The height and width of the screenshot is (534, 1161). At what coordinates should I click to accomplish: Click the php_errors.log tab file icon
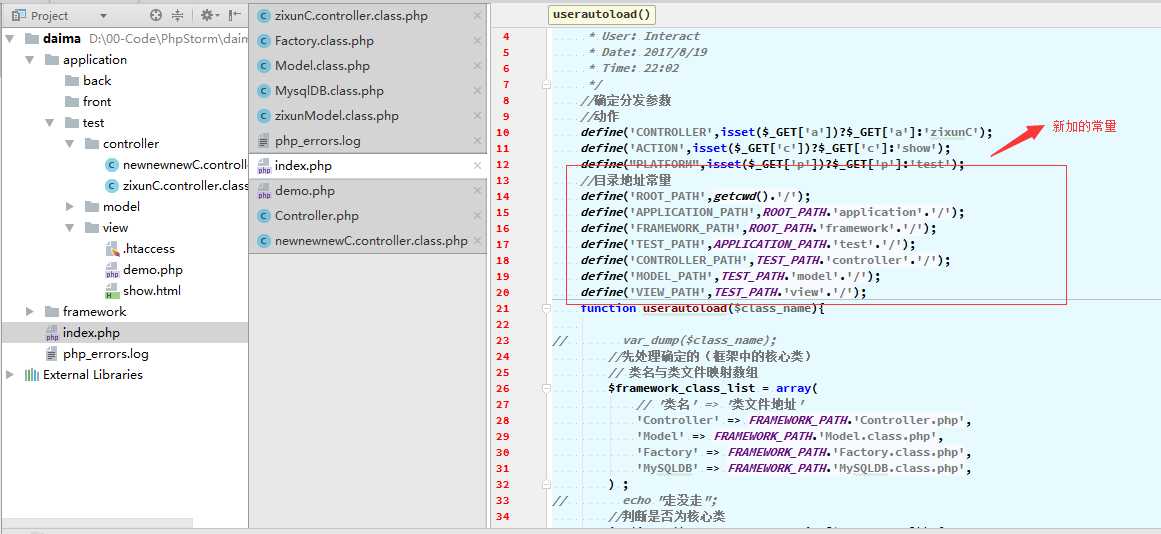(263, 141)
